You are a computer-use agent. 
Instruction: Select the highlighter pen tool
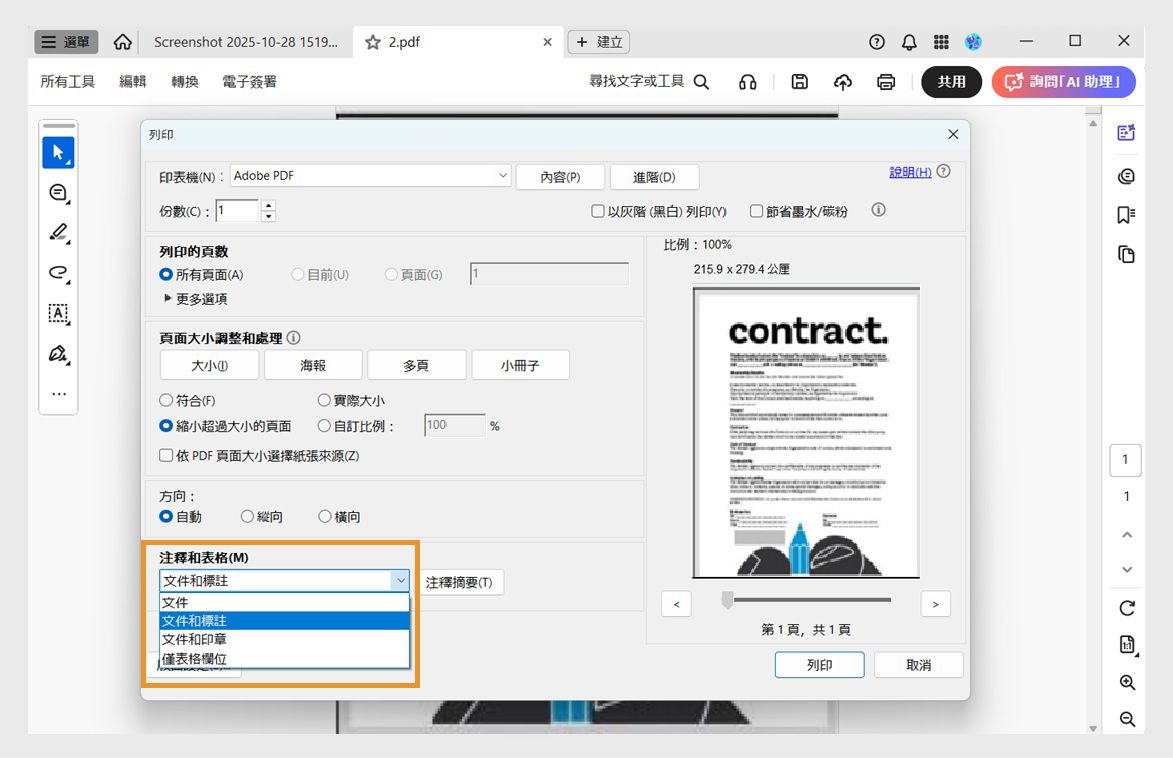(x=57, y=232)
